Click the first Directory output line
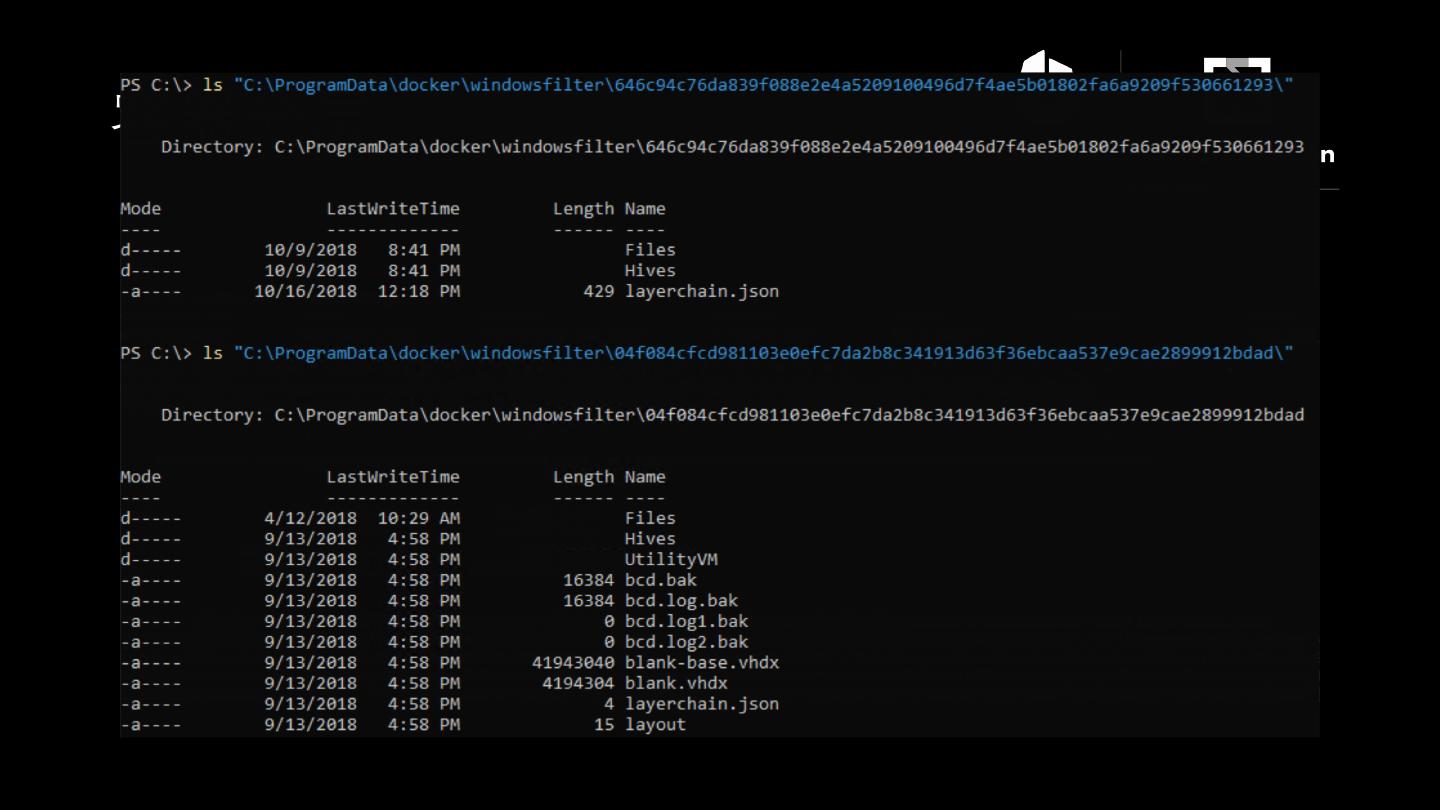The height and width of the screenshot is (810, 1440). 732,147
